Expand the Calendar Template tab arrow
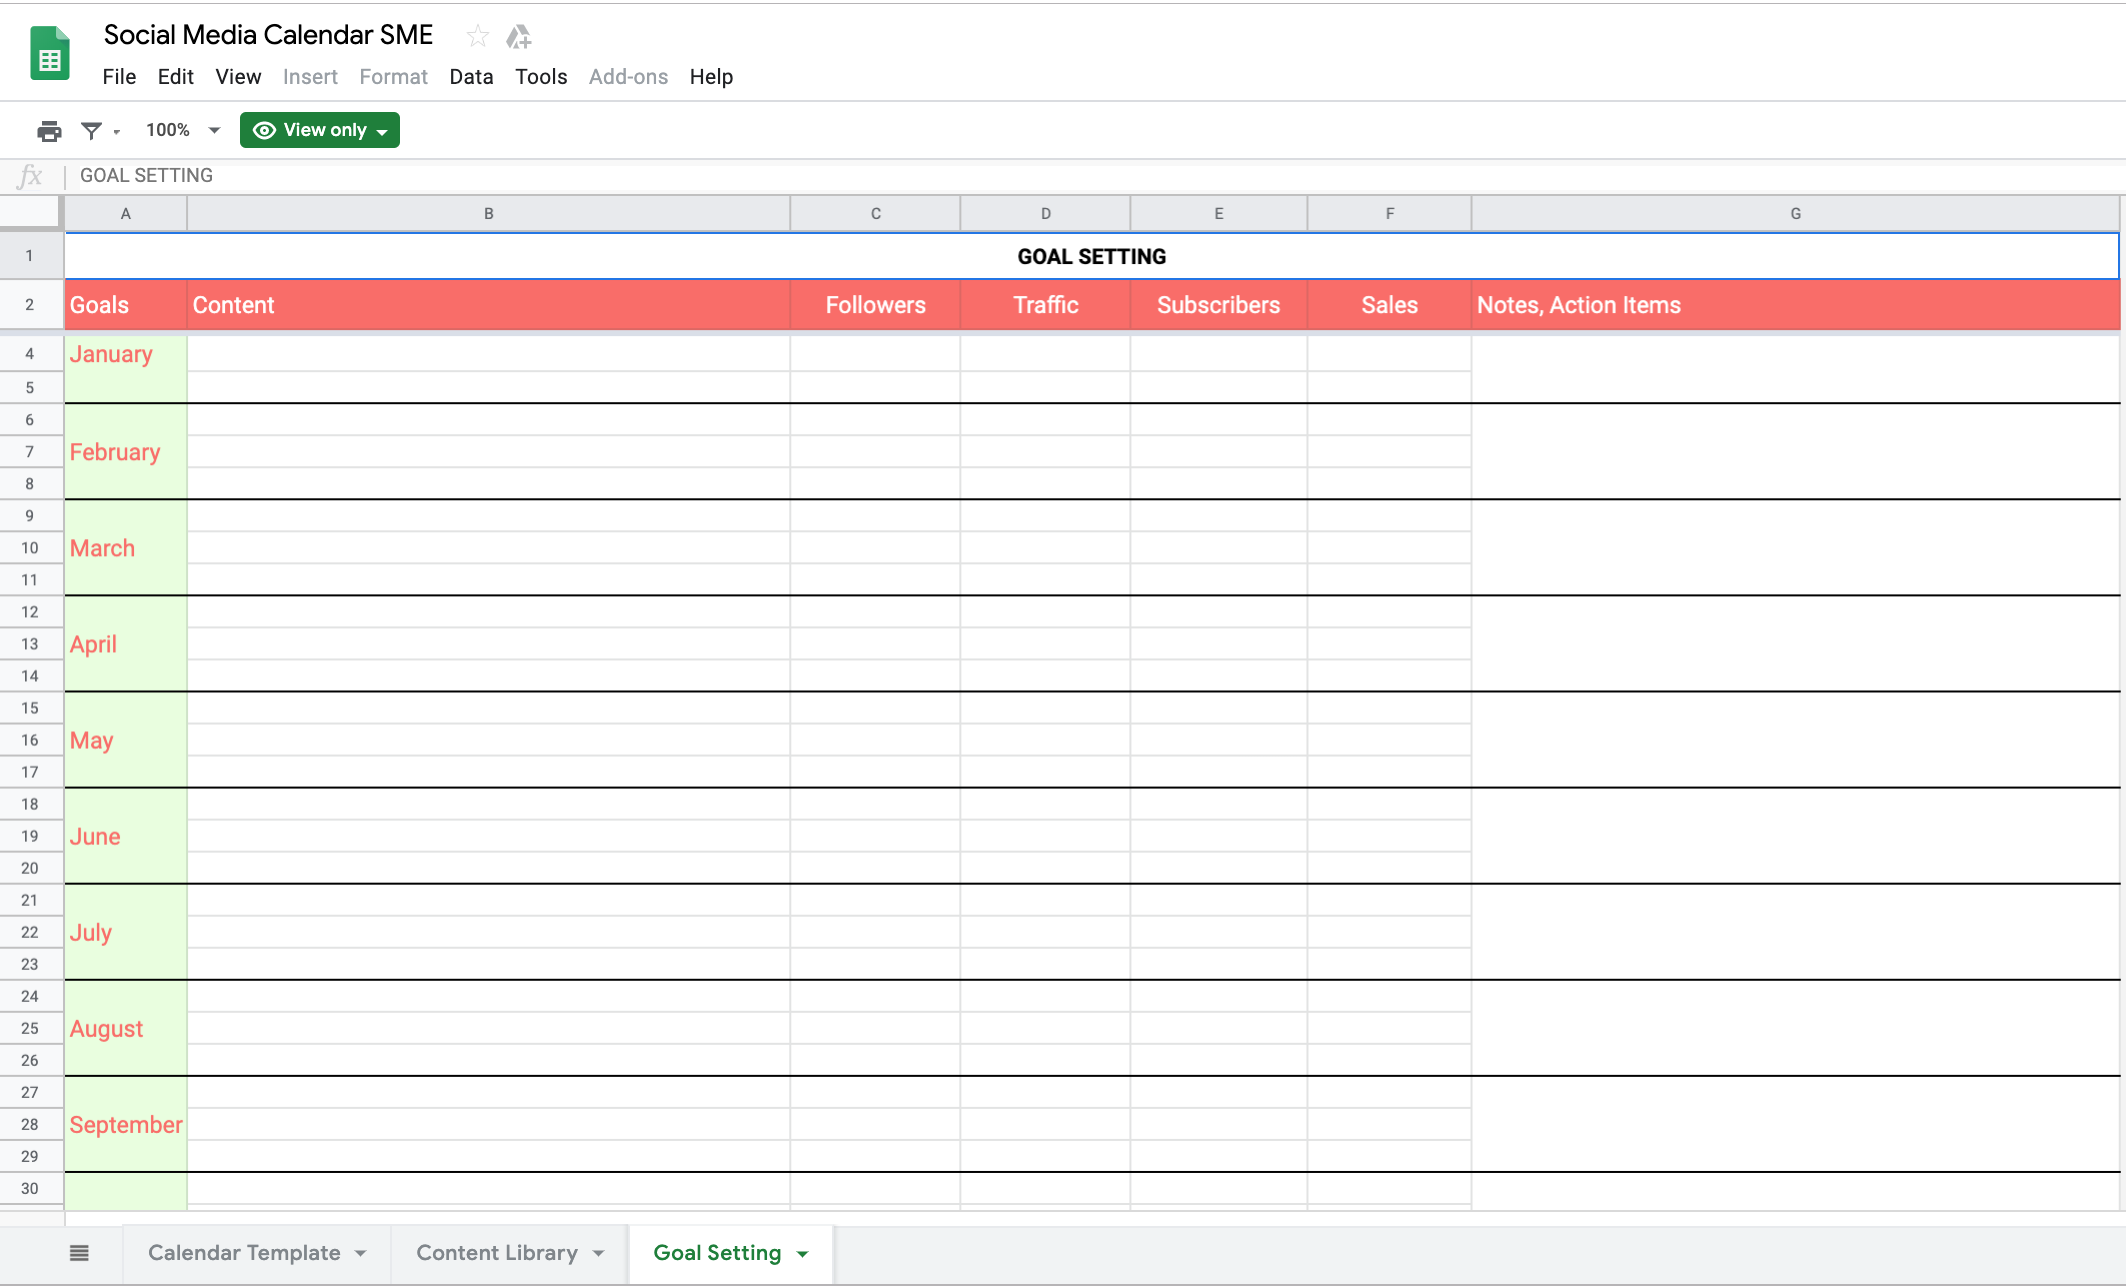The image size is (2126, 1288). coord(361,1254)
